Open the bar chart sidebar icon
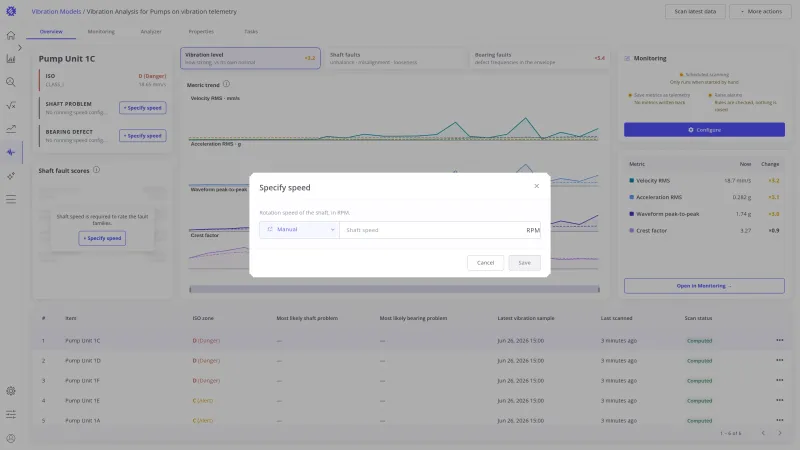800x450 pixels. click(11, 59)
